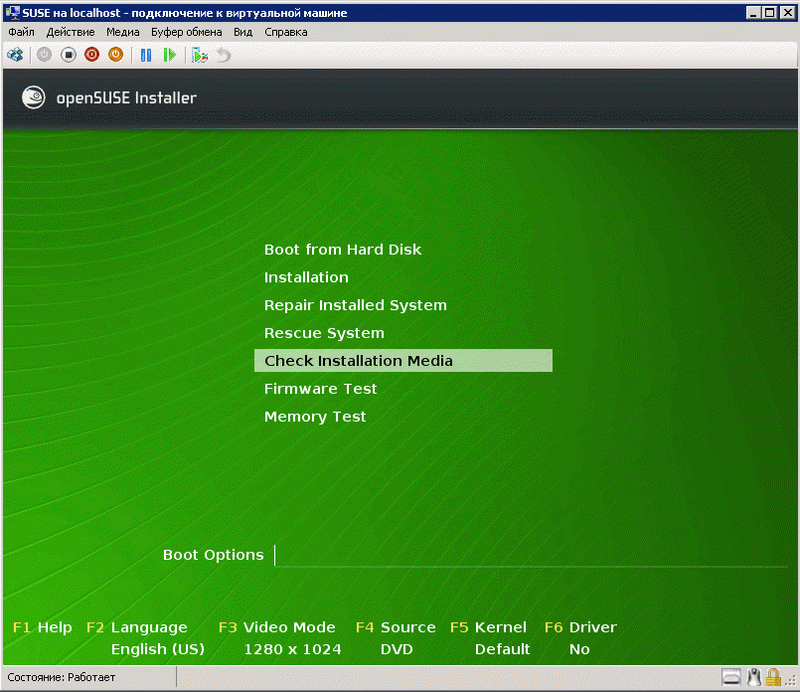The image size is (800, 692).
Task: Click the window title bar system icon
Action: [12, 13]
